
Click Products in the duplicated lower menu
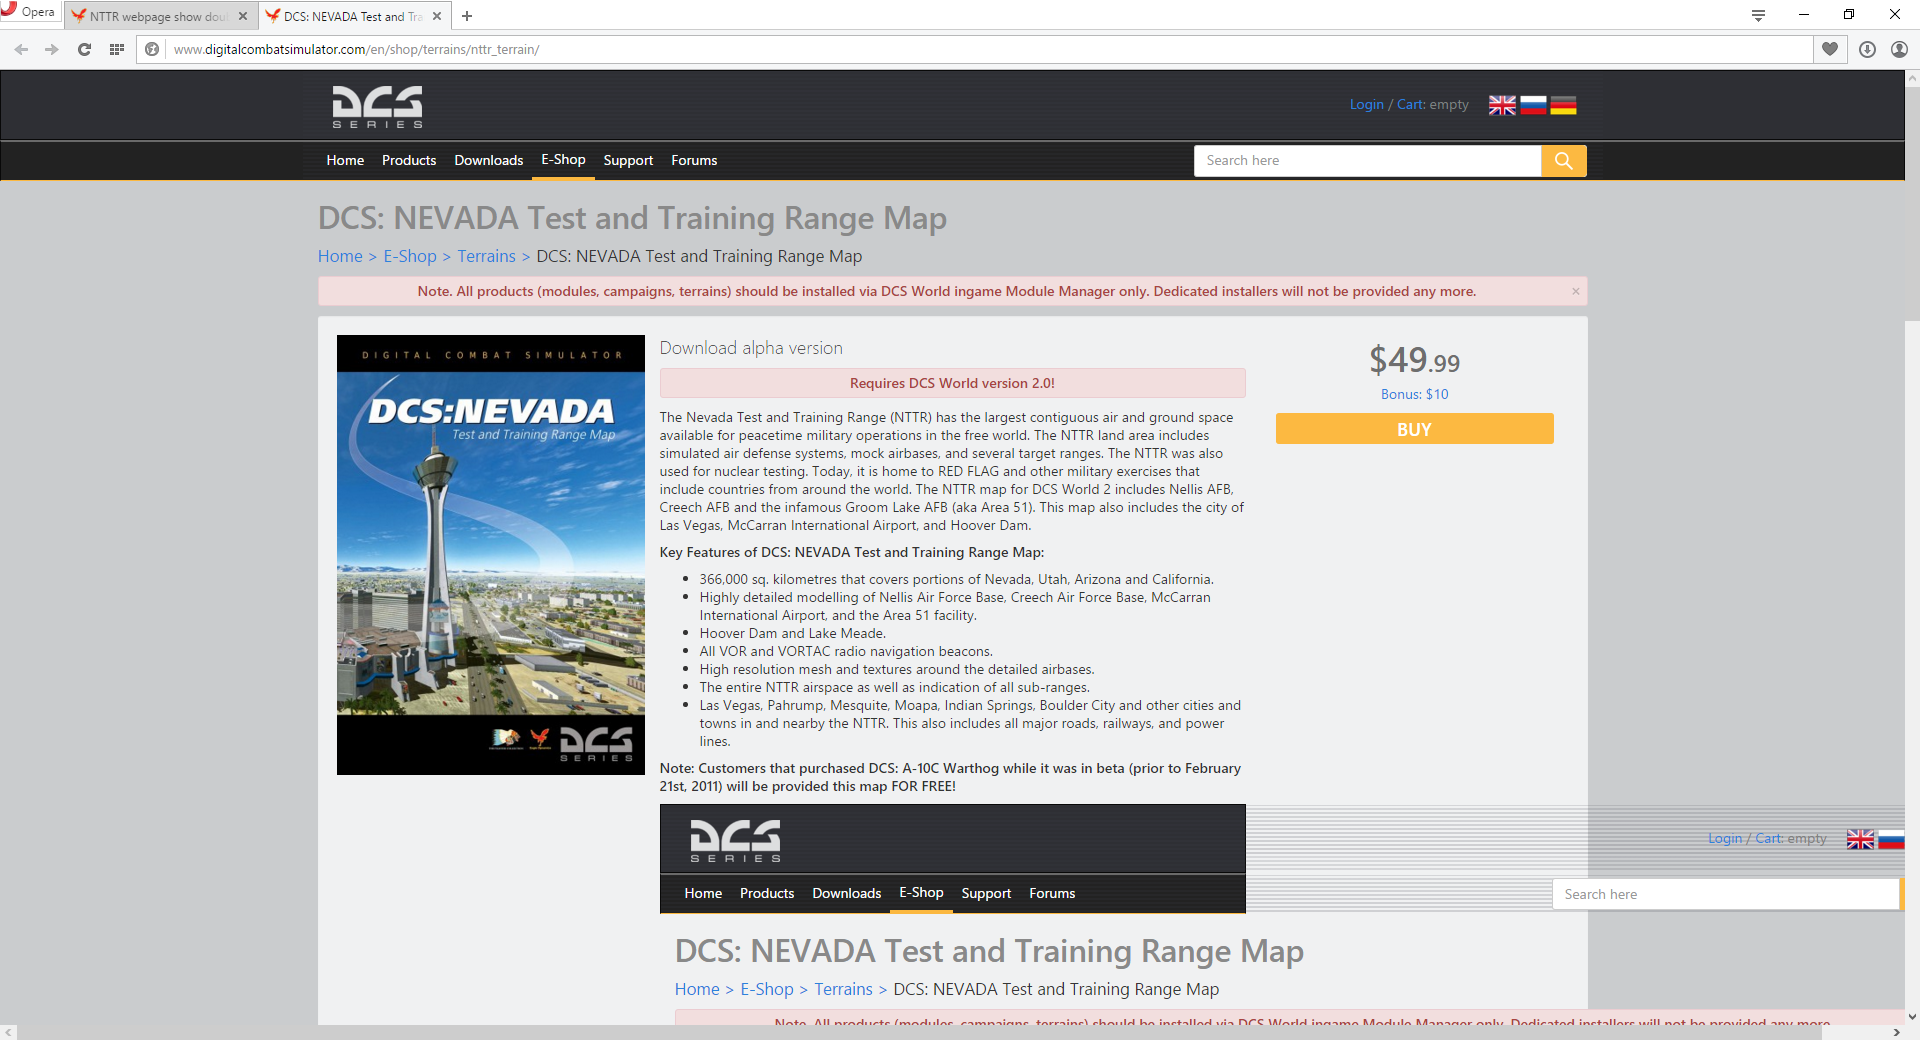click(767, 893)
